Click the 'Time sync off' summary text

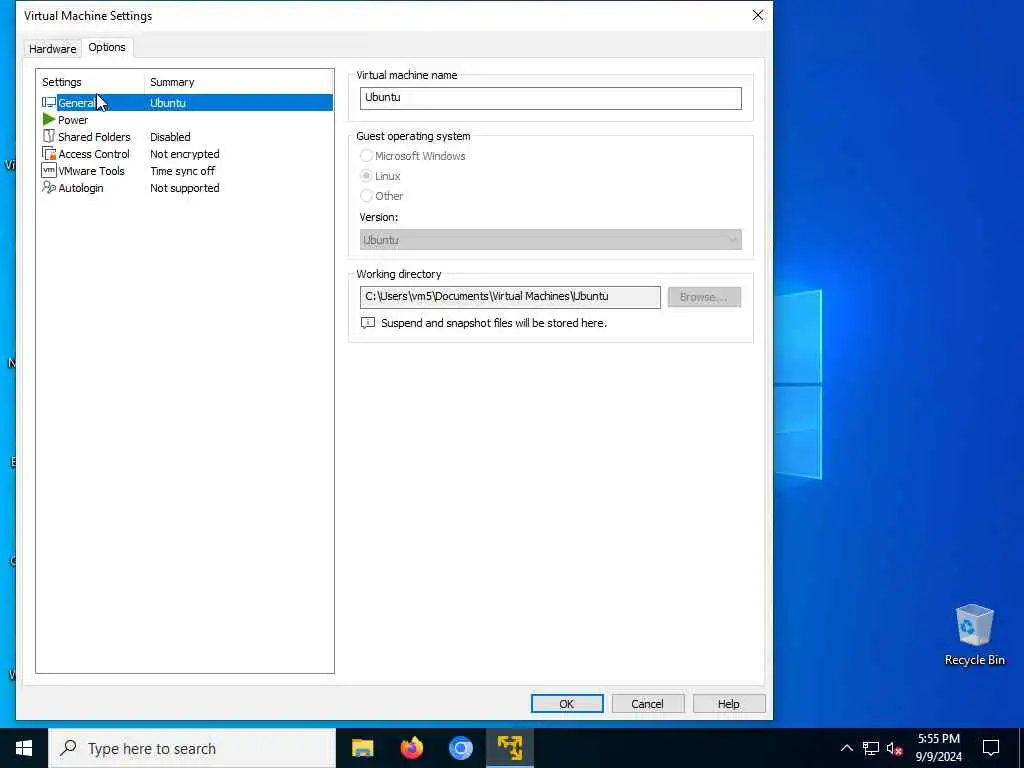pyautogui.click(x=182, y=170)
